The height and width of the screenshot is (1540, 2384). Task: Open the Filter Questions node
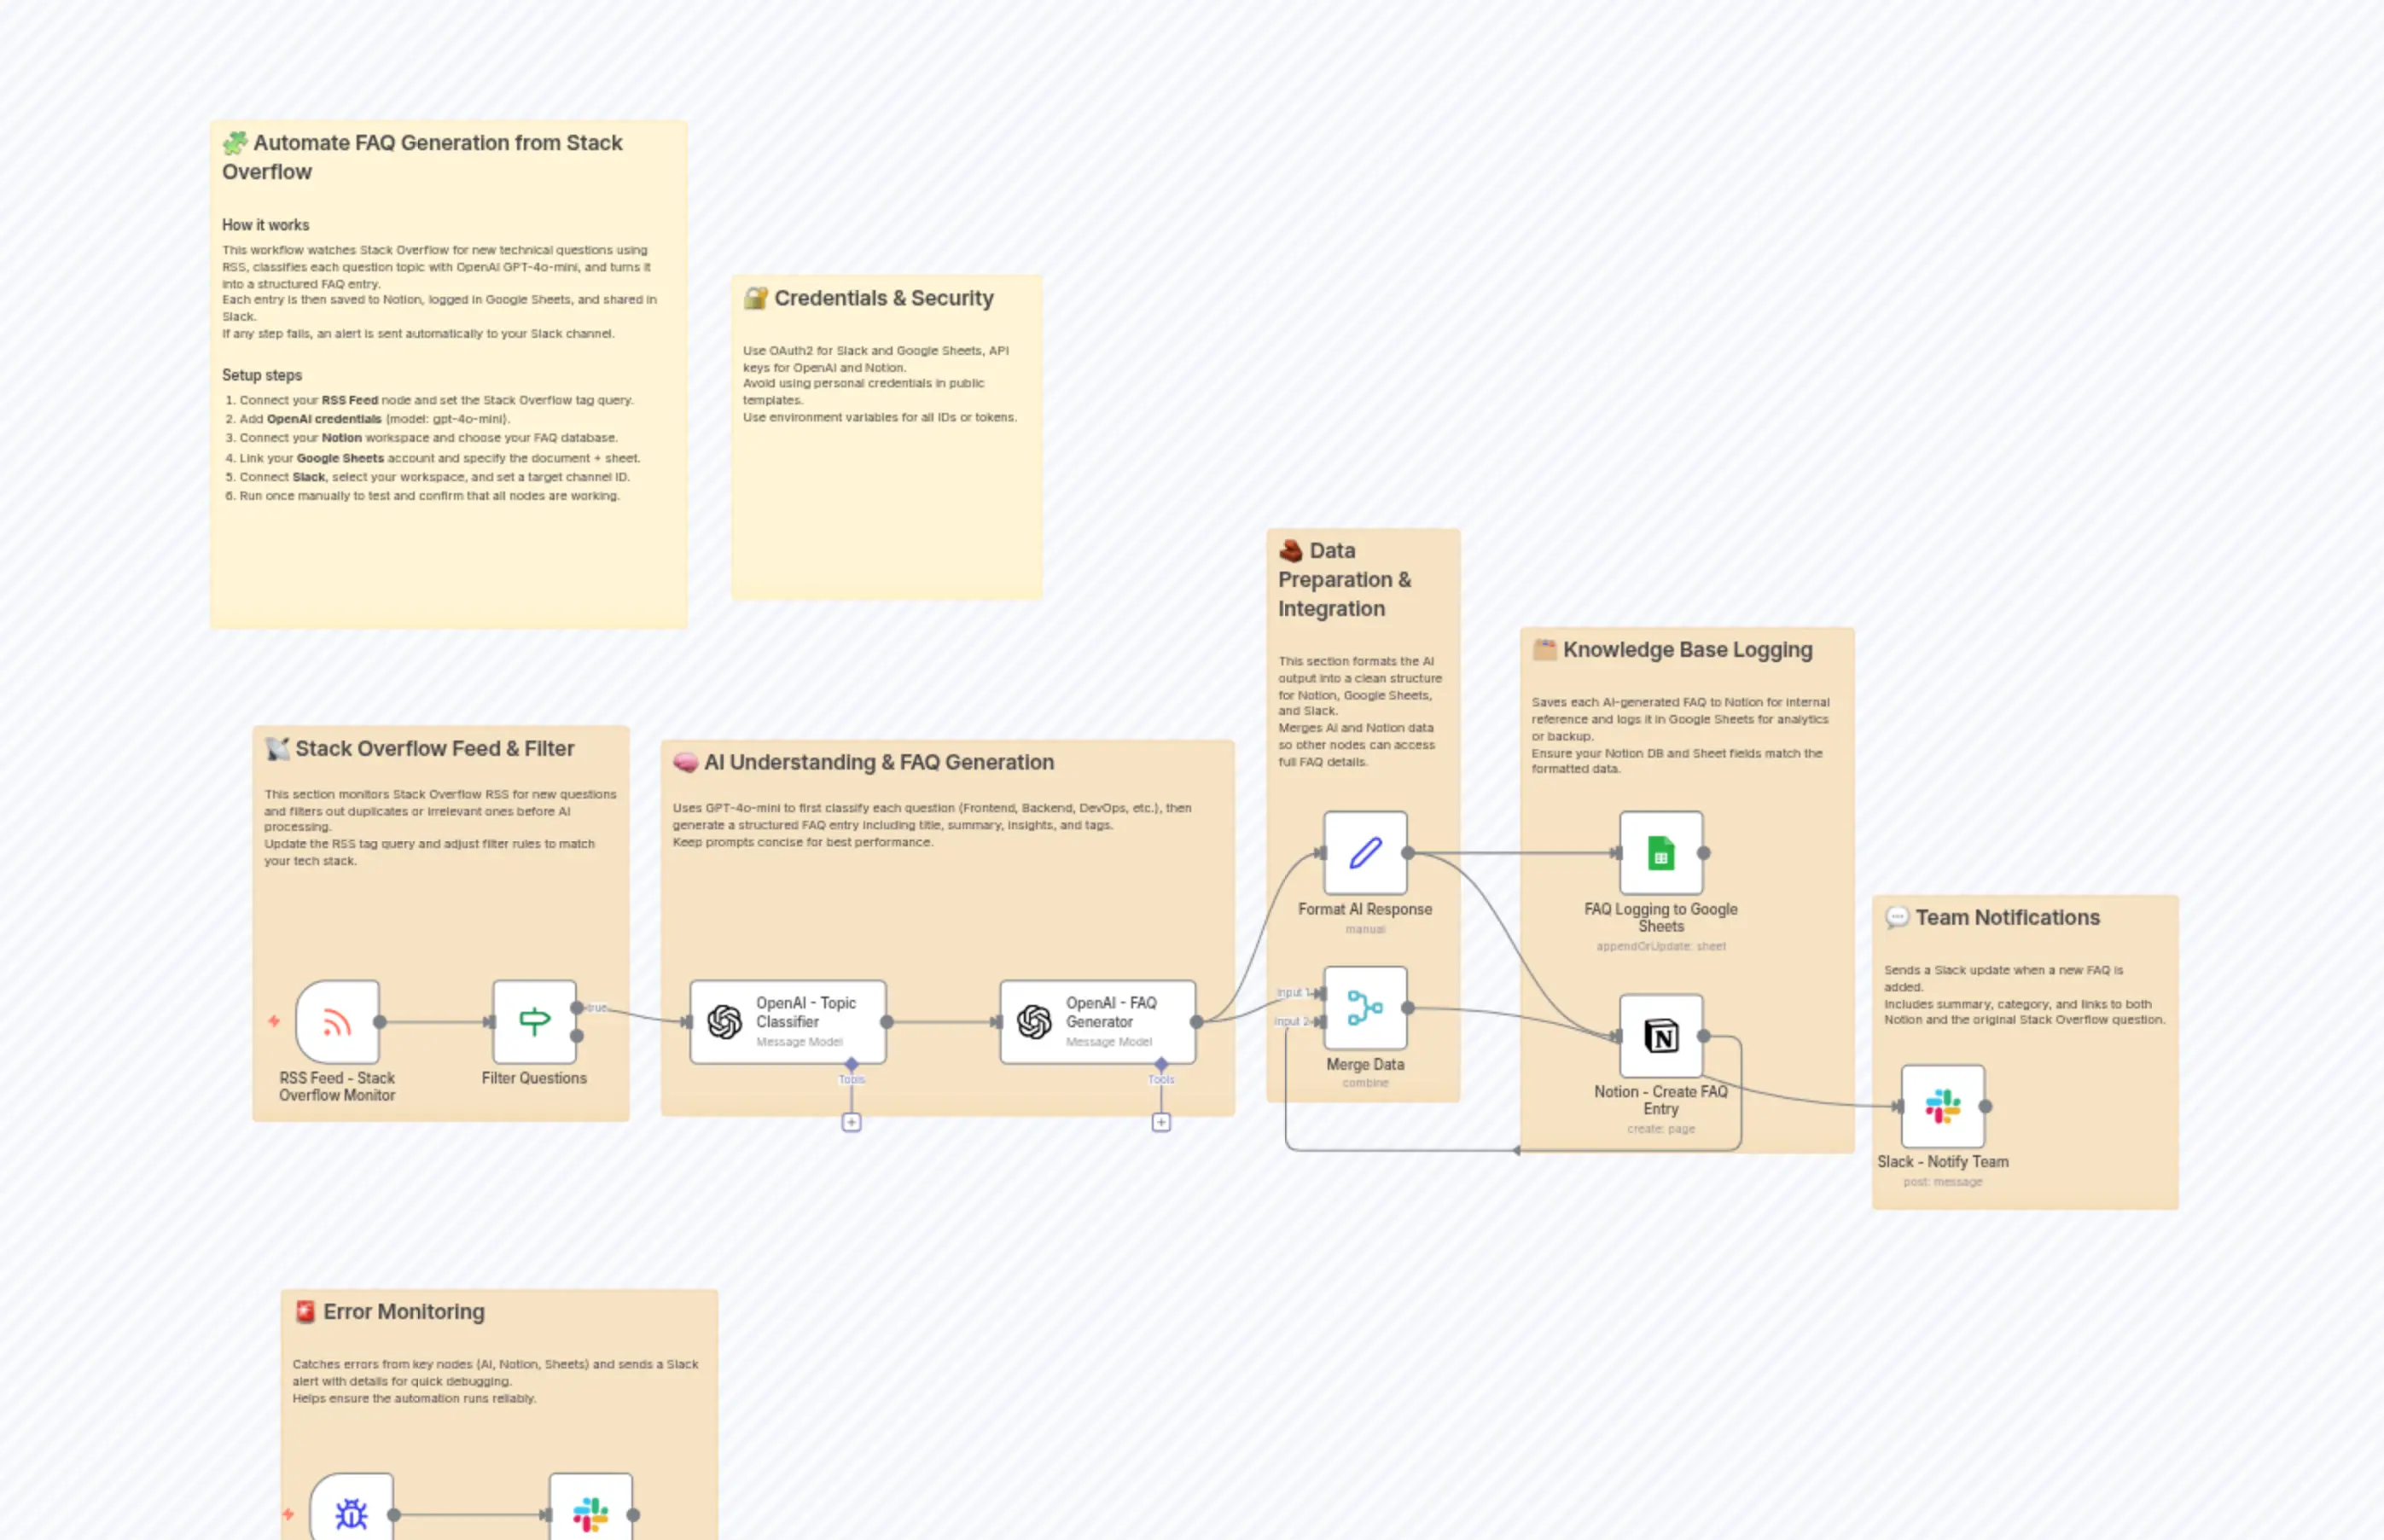point(534,1020)
